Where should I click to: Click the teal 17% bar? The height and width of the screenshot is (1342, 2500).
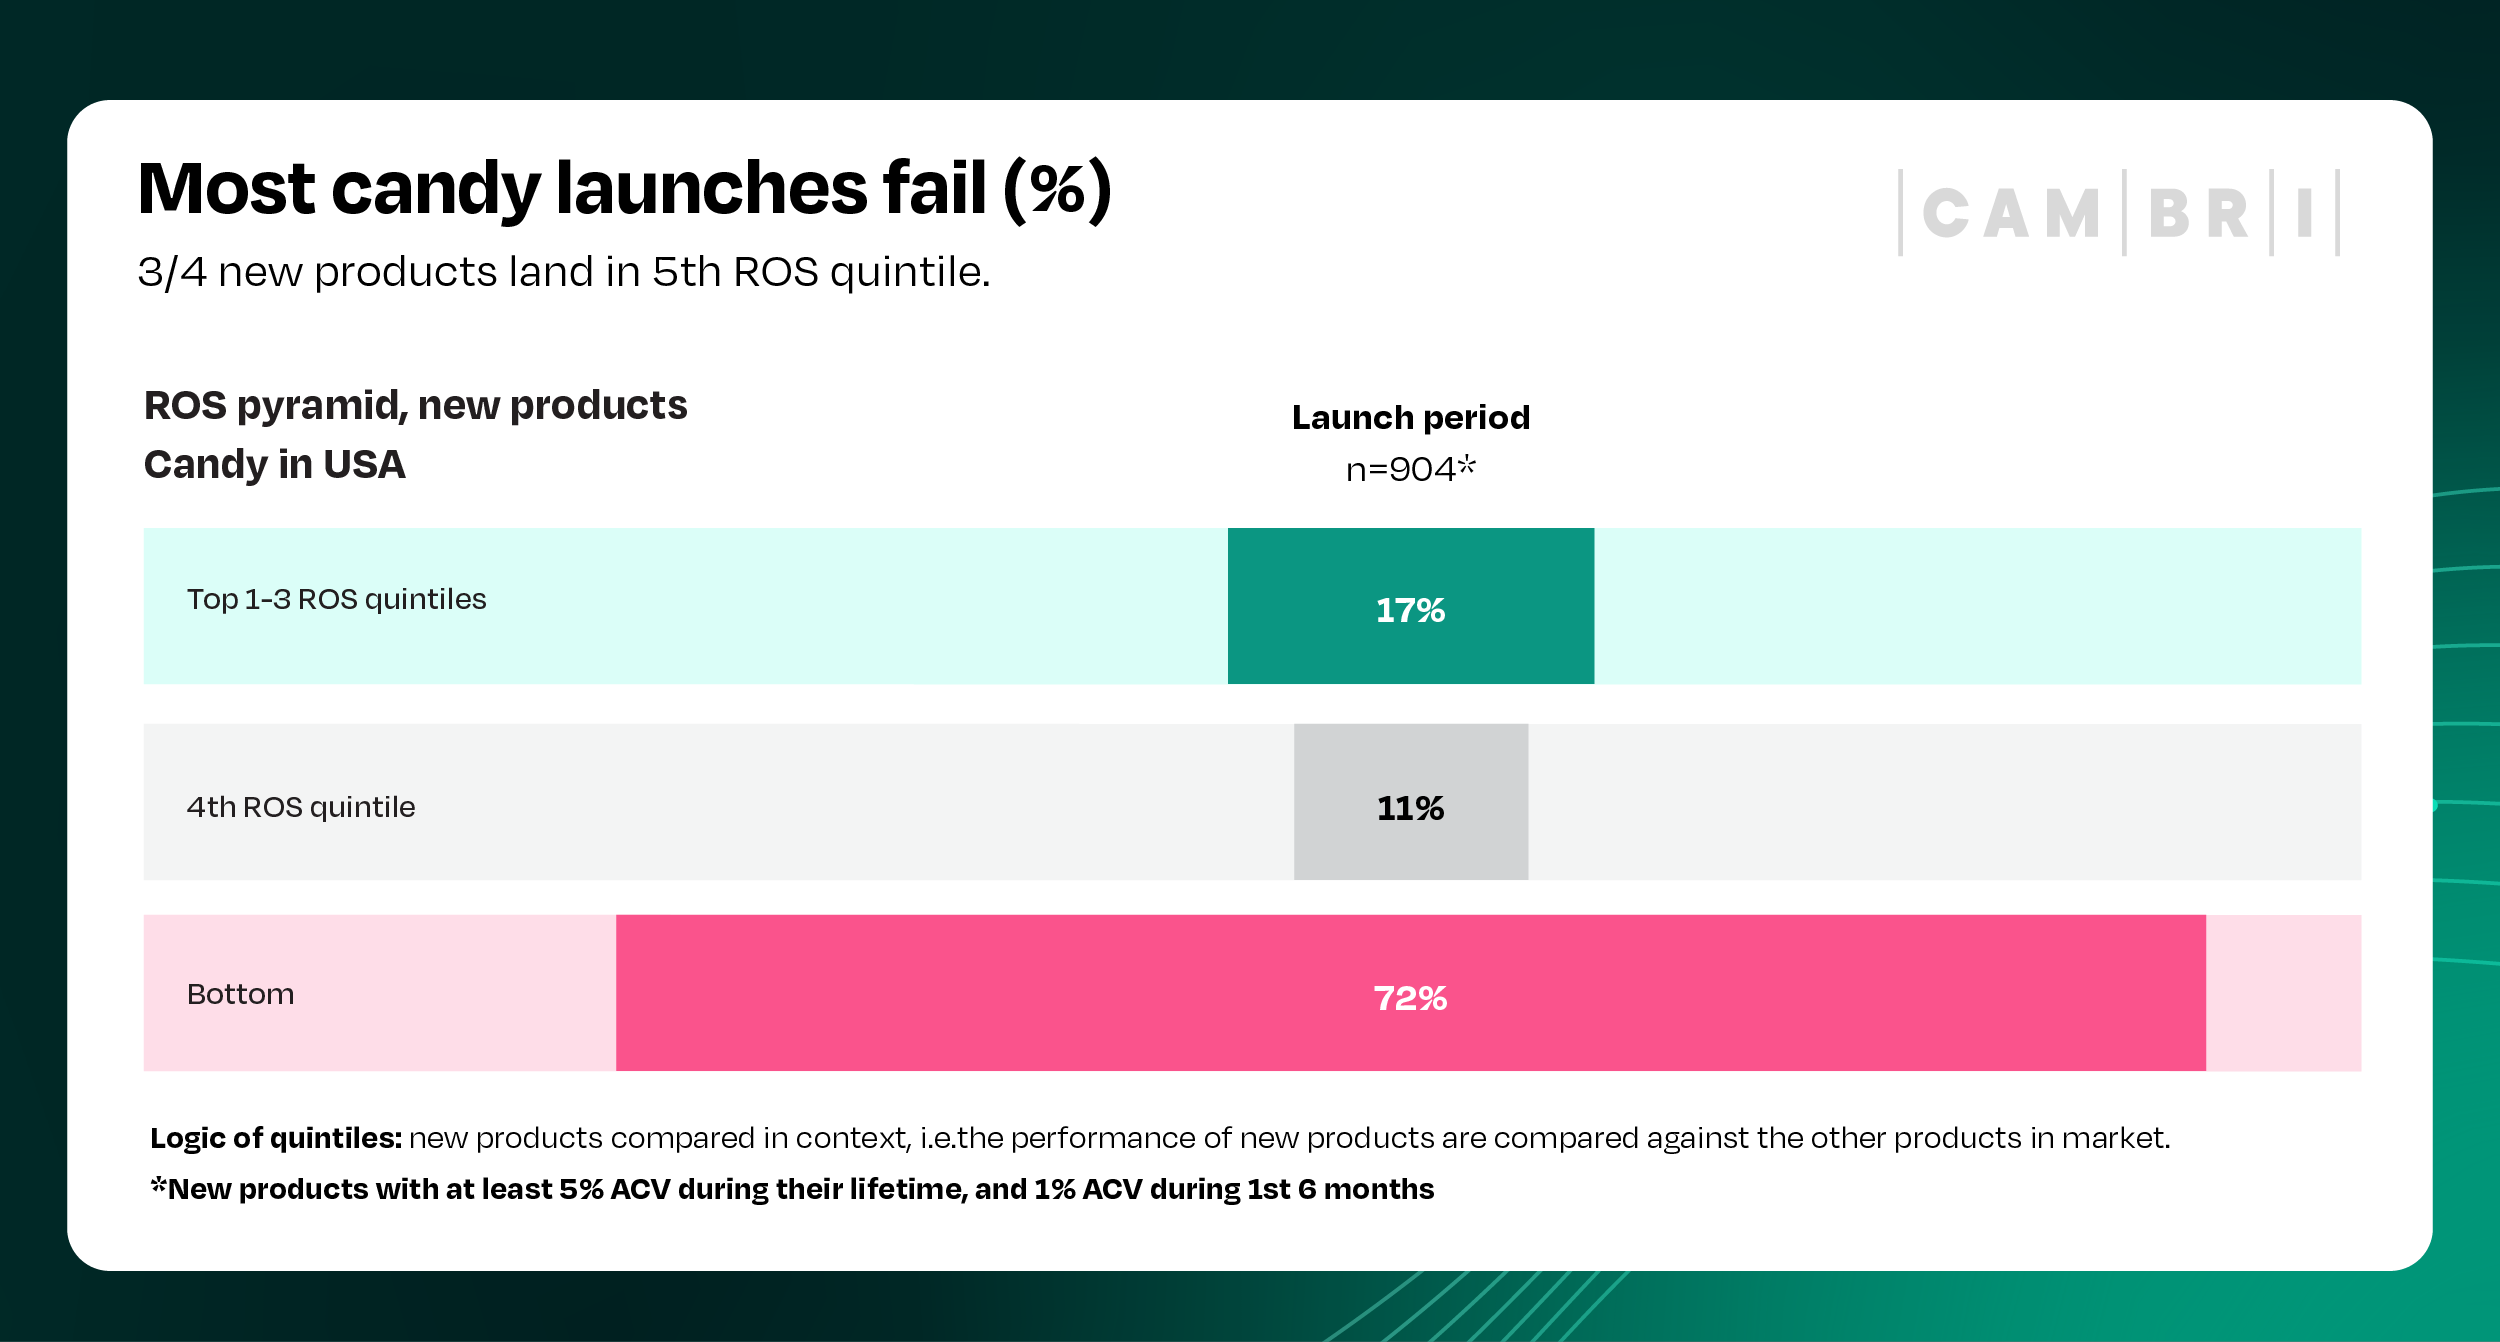click(x=1410, y=606)
